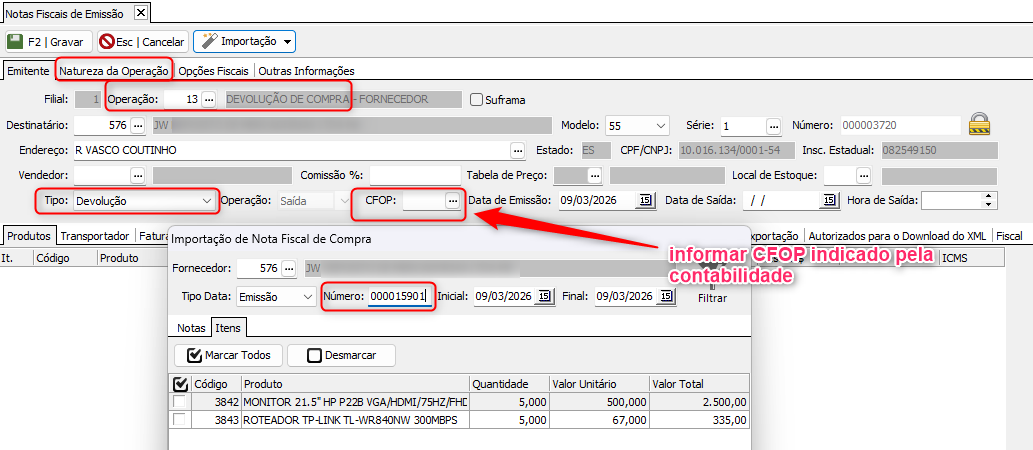1033x450 pixels.
Task: Click the Fornecedor lookup button in the dialog
Action: click(289, 268)
